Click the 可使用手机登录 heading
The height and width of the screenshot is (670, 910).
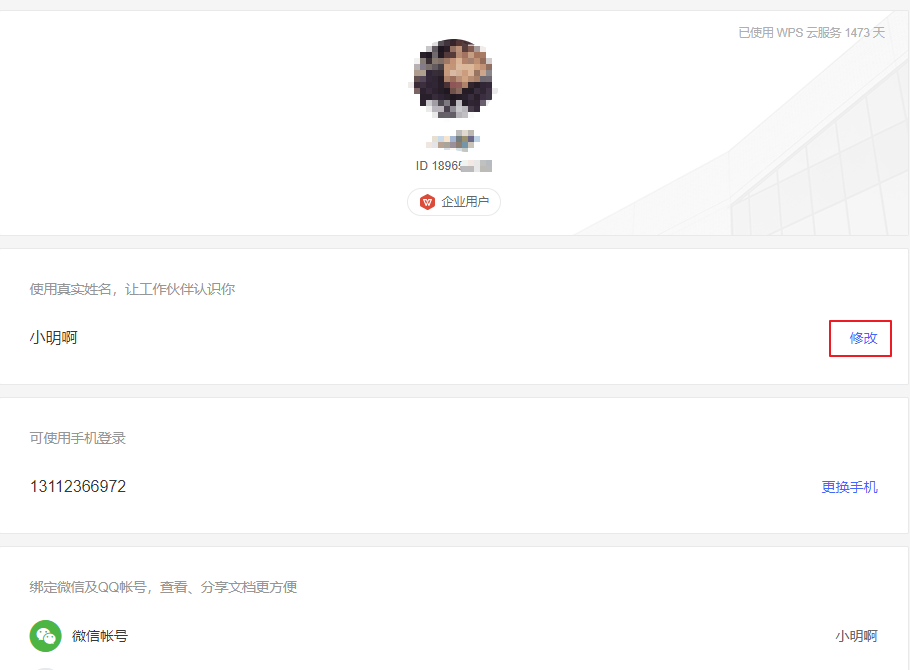[78, 438]
